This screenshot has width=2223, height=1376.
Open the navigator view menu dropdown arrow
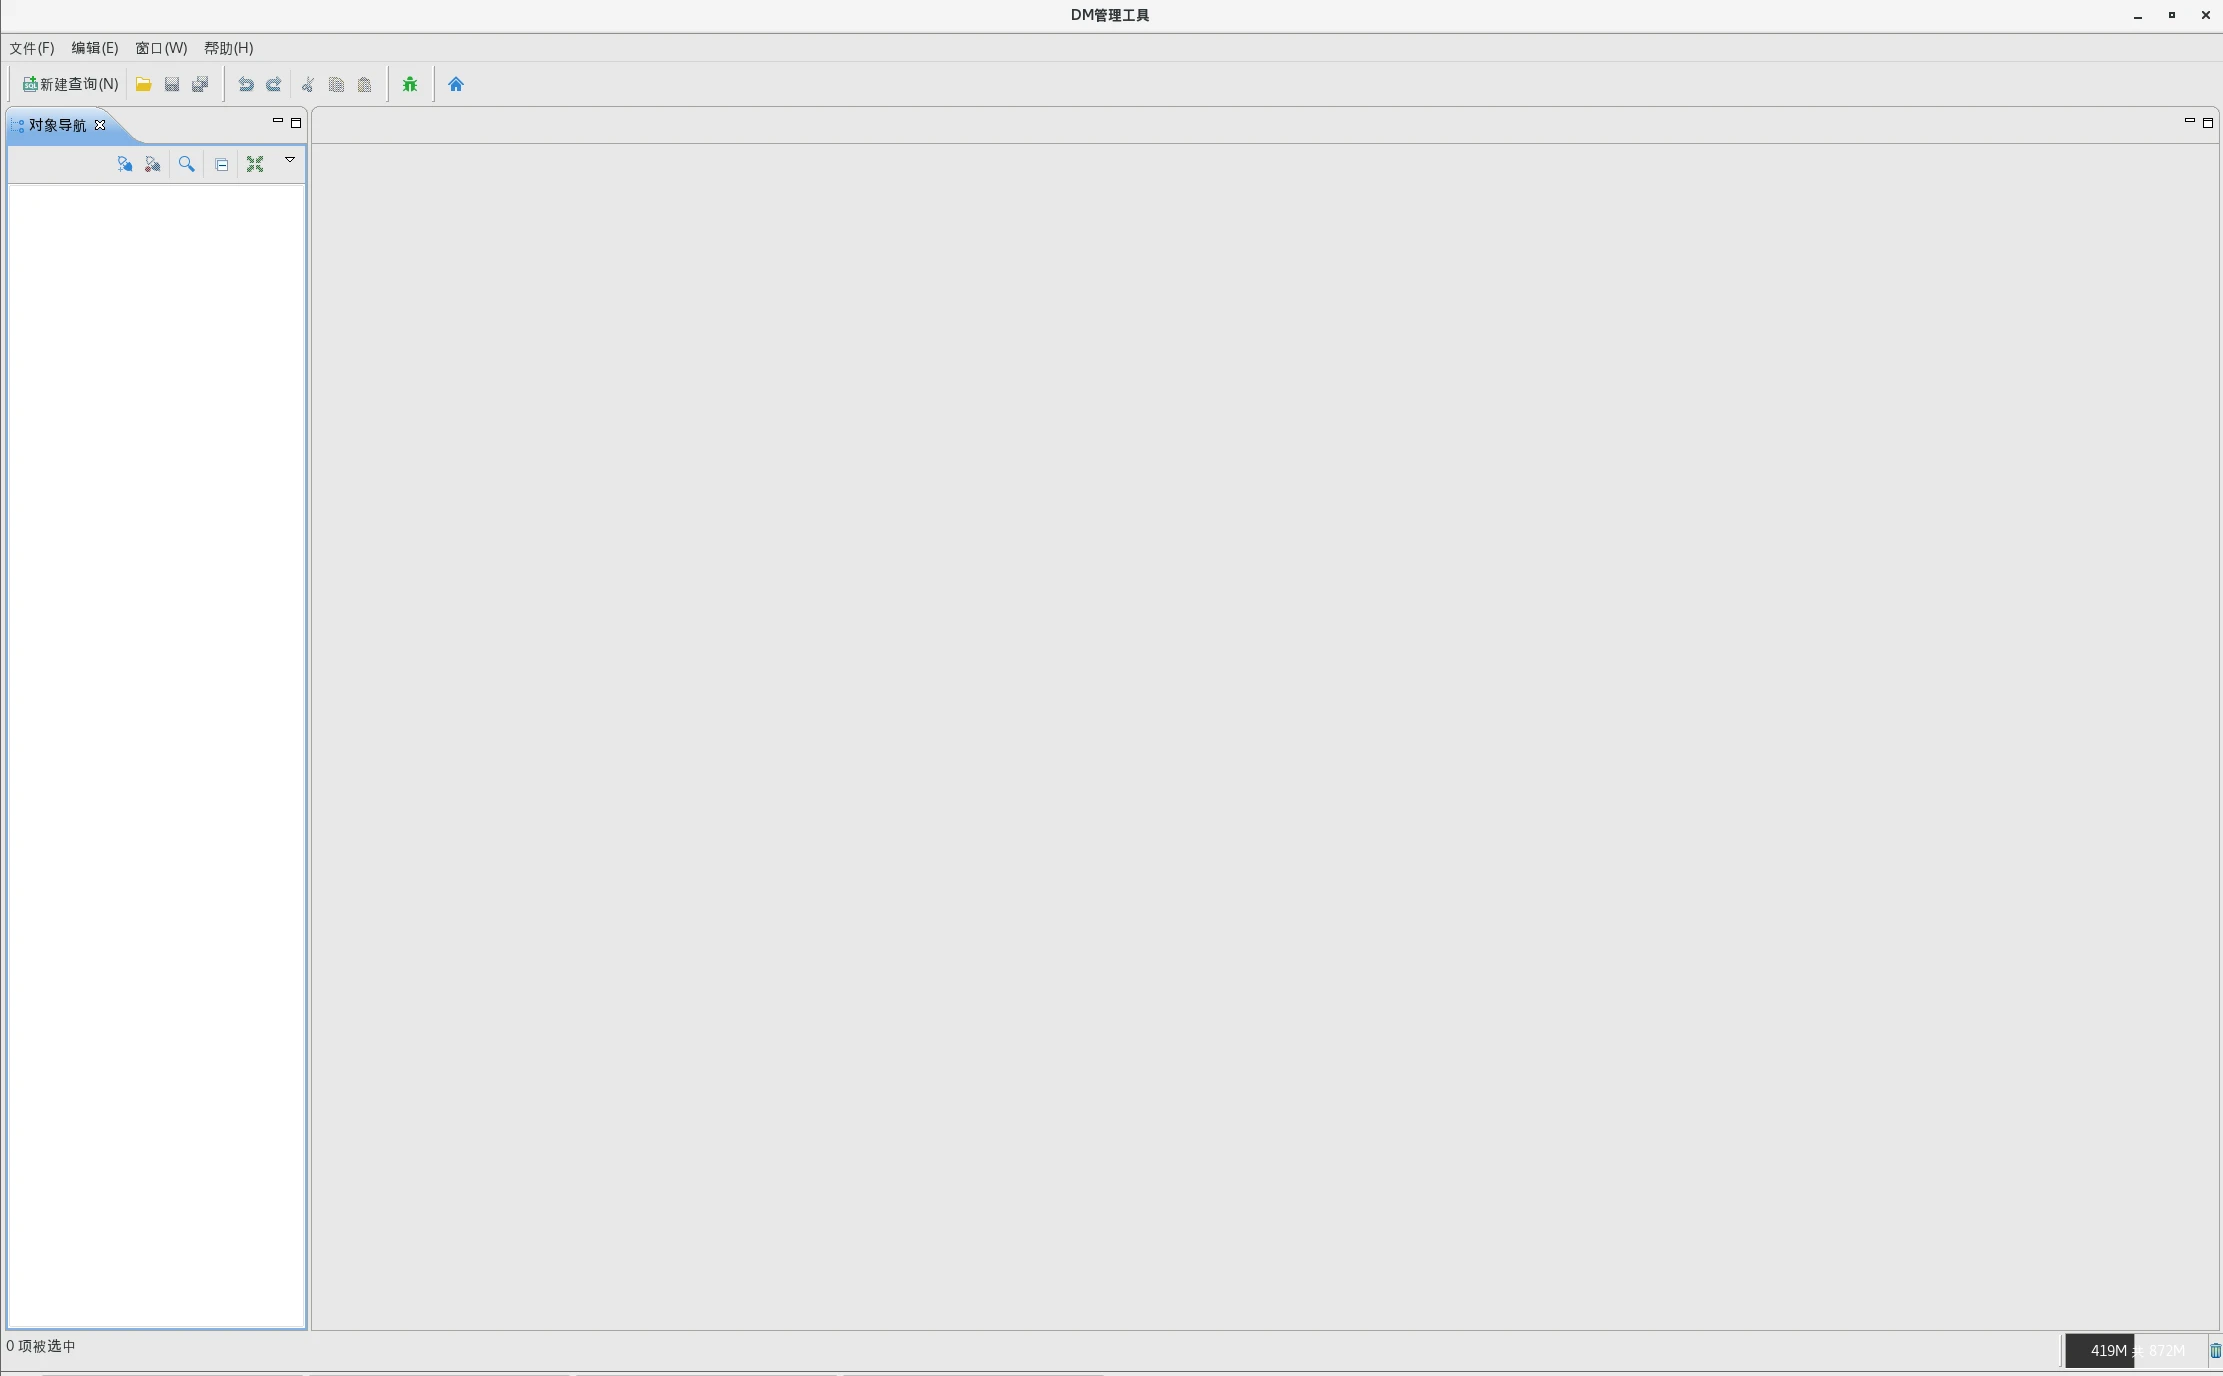click(x=290, y=160)
